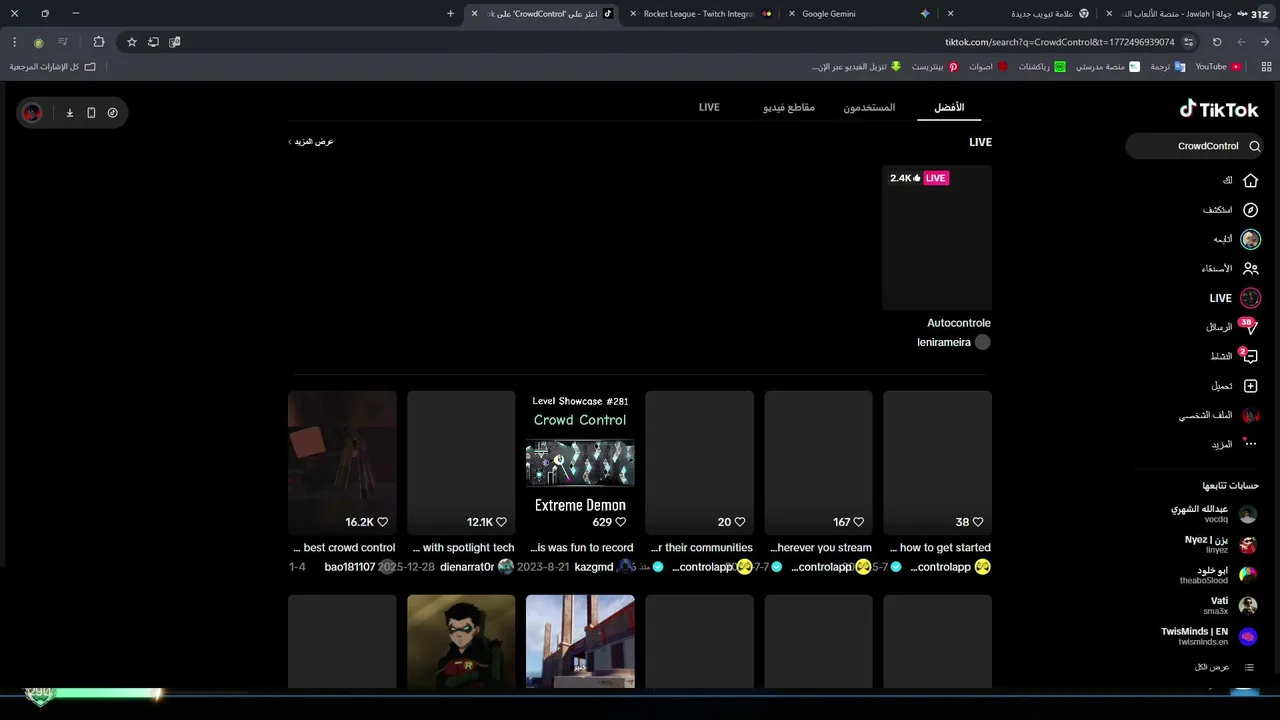
Task: Click the CrowdControl search field
Action: [x=1196, y=146]
